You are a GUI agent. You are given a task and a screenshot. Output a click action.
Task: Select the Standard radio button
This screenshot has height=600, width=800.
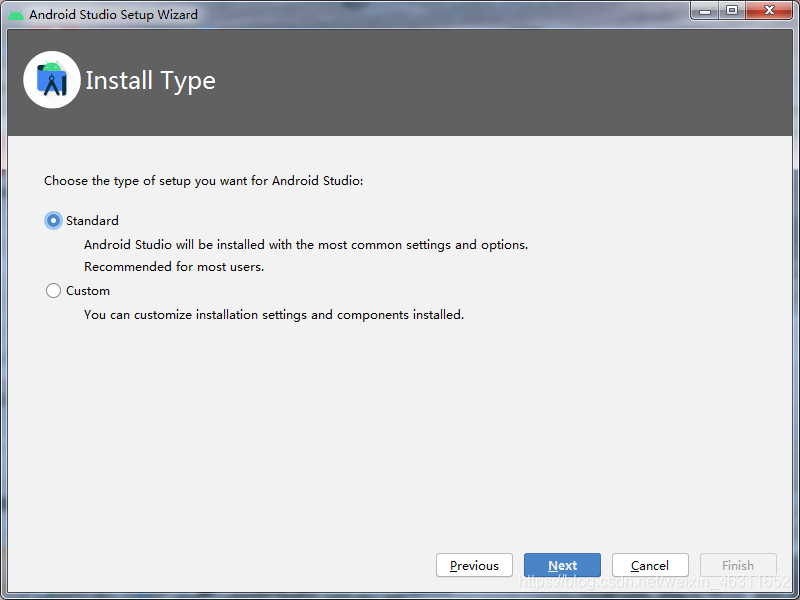pos(53,221)
